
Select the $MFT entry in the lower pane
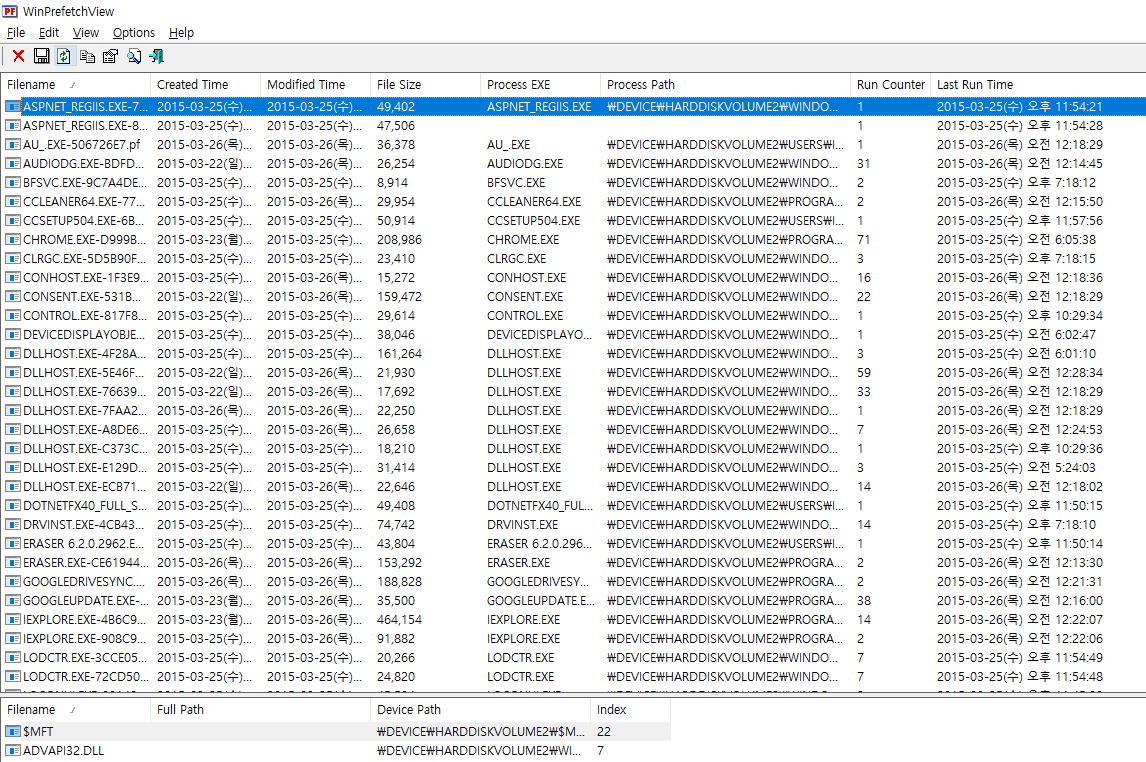38,731
